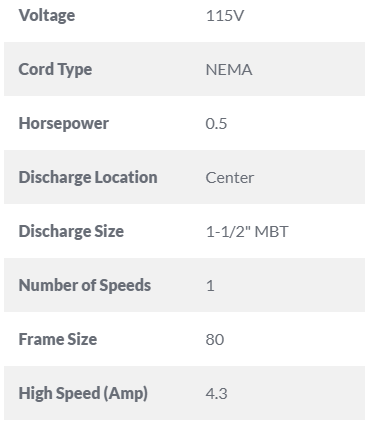The height and width of the screenshot is (421, 367).
Task: Click the word Speeds in Number of Speeds
Action: click(125, 286)
